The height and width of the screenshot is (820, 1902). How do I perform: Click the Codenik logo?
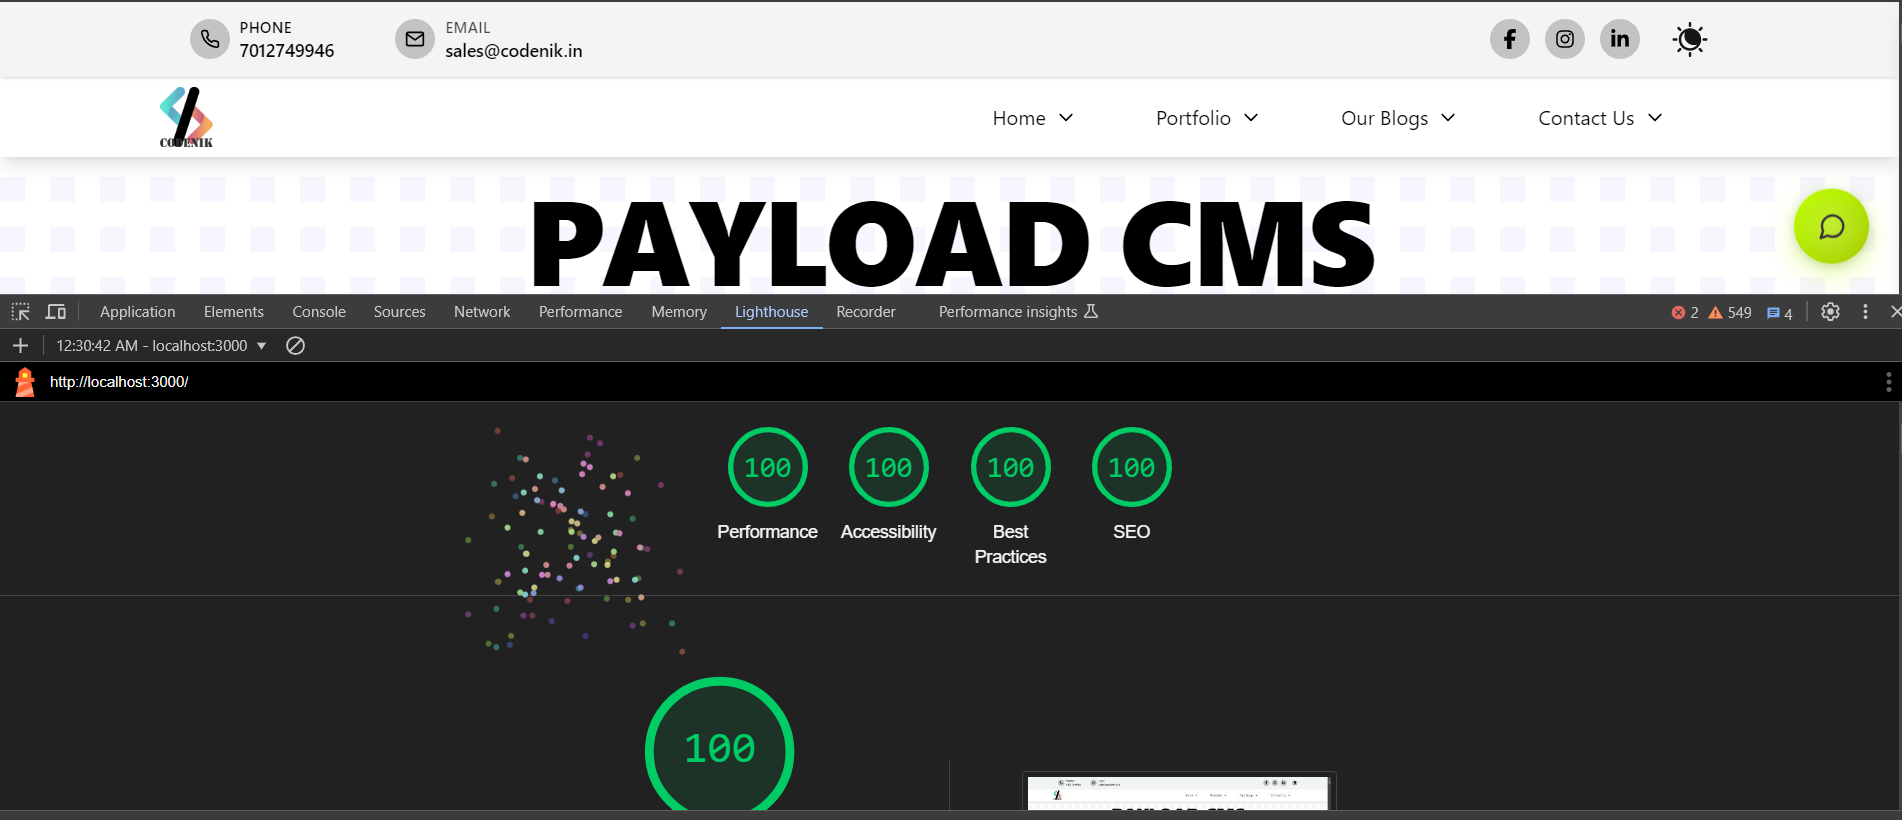click(x=186, y=117)
